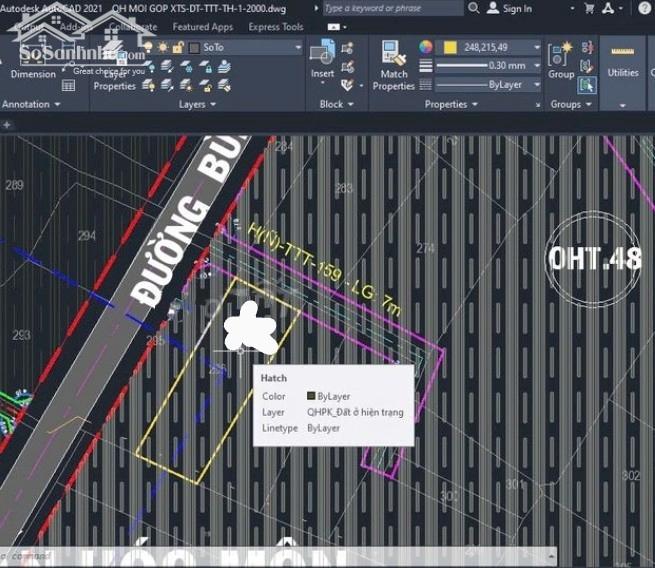Switch to the Express Tools tab
Screen dimensions: 655x568
click(x=275, y=27)
